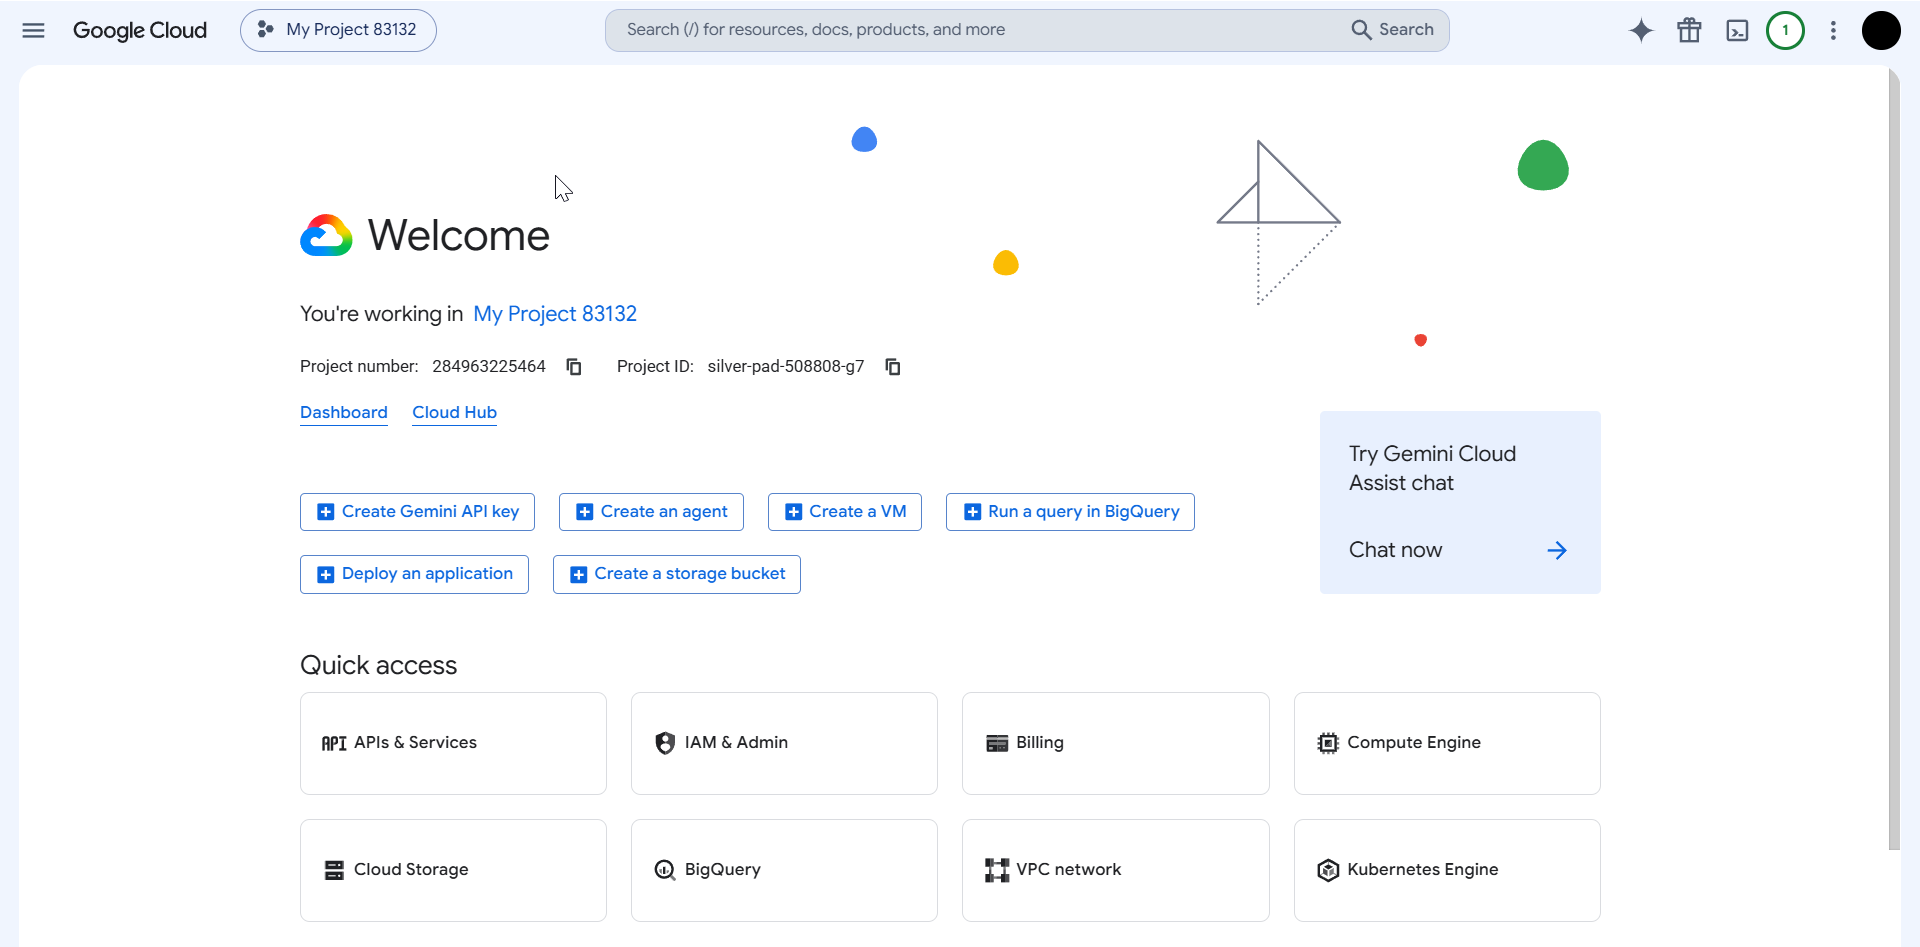The width and height of the screenshot is (1920, 947).
Task: Click Create a storage bucket button
Action: pos(677,574)
